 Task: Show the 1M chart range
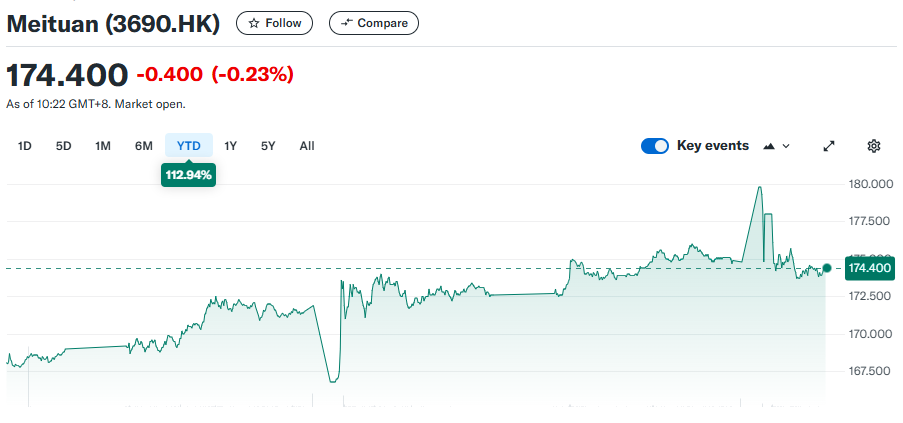point(103,146)
